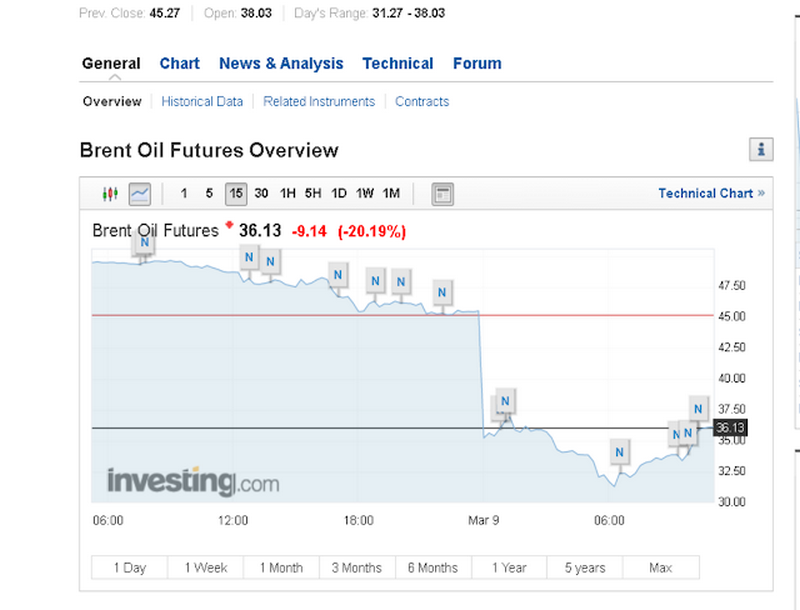Switch to the News & Analysis tab

tap(281, 63)
